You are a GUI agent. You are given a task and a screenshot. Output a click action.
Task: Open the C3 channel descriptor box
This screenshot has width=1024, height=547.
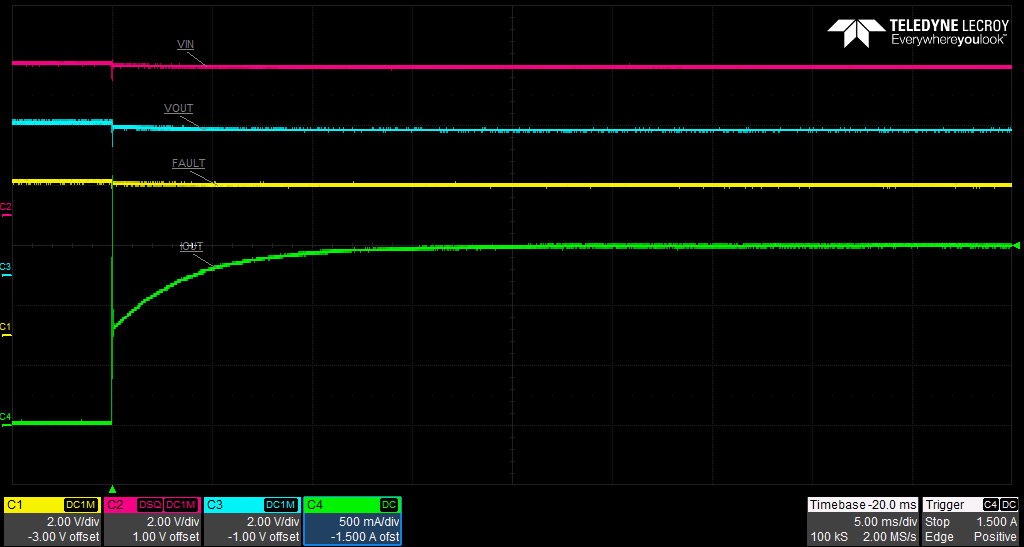(x=252, y=520)
